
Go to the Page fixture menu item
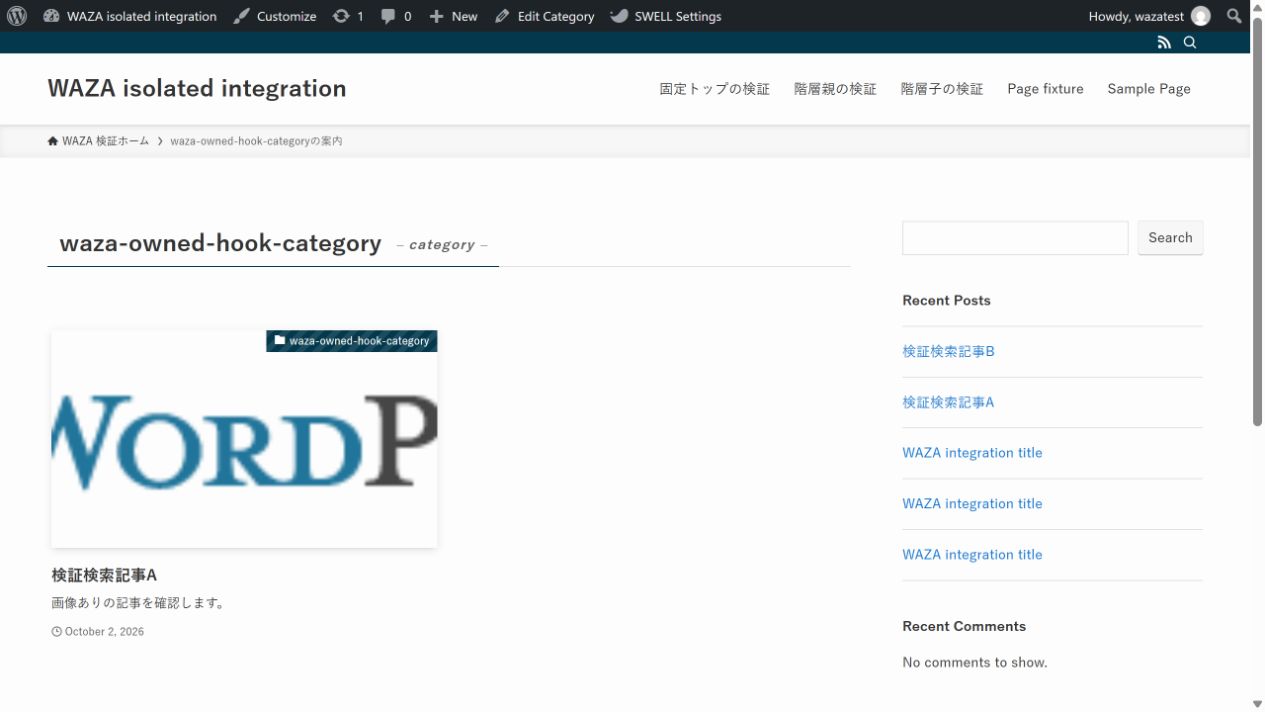click(x=1045, y=89)
